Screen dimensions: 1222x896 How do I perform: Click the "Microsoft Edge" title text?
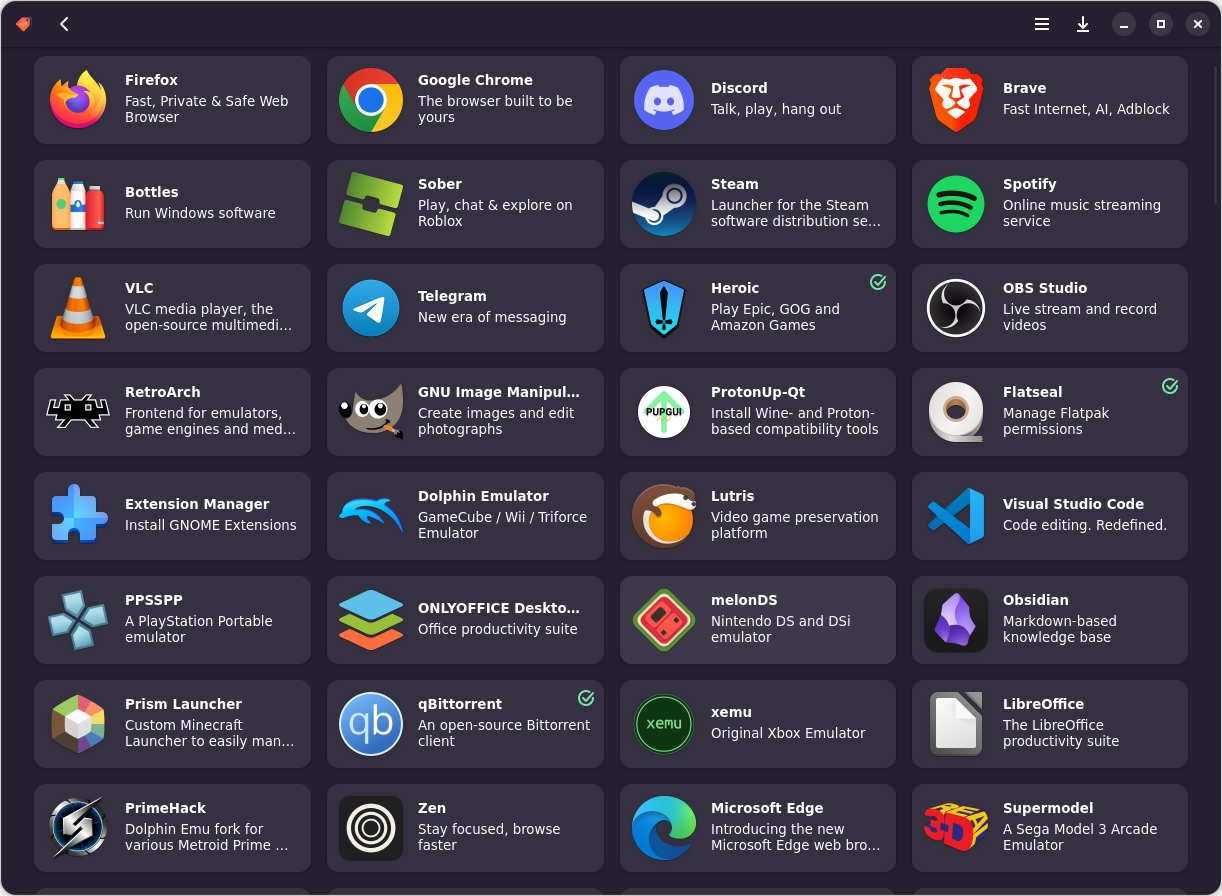coord(767,808)
